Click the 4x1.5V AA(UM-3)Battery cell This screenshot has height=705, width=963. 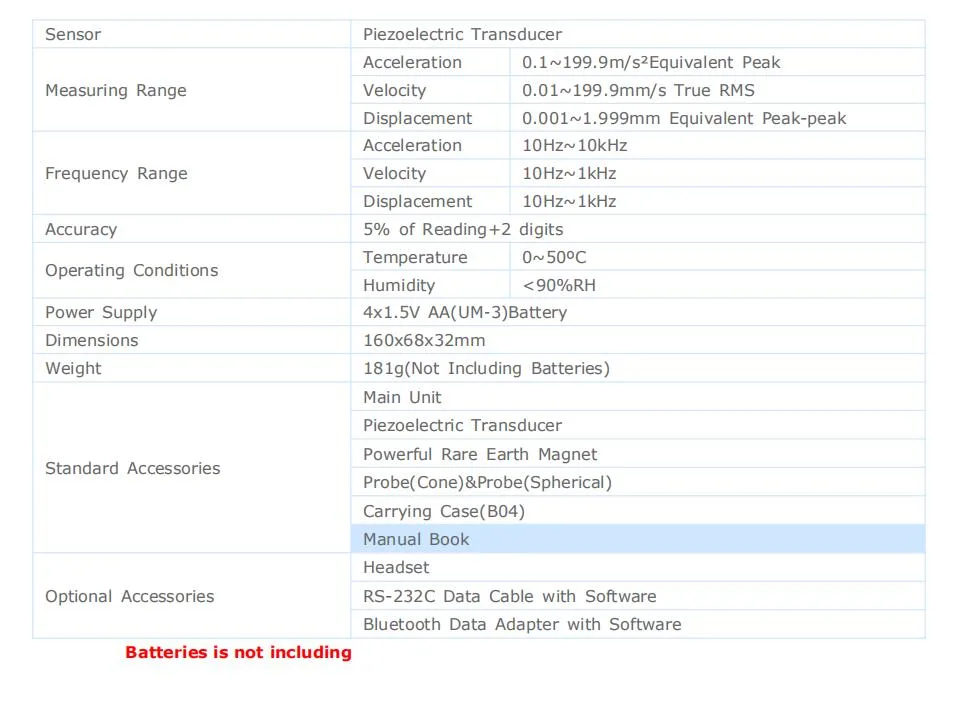[x=637, y=313]
